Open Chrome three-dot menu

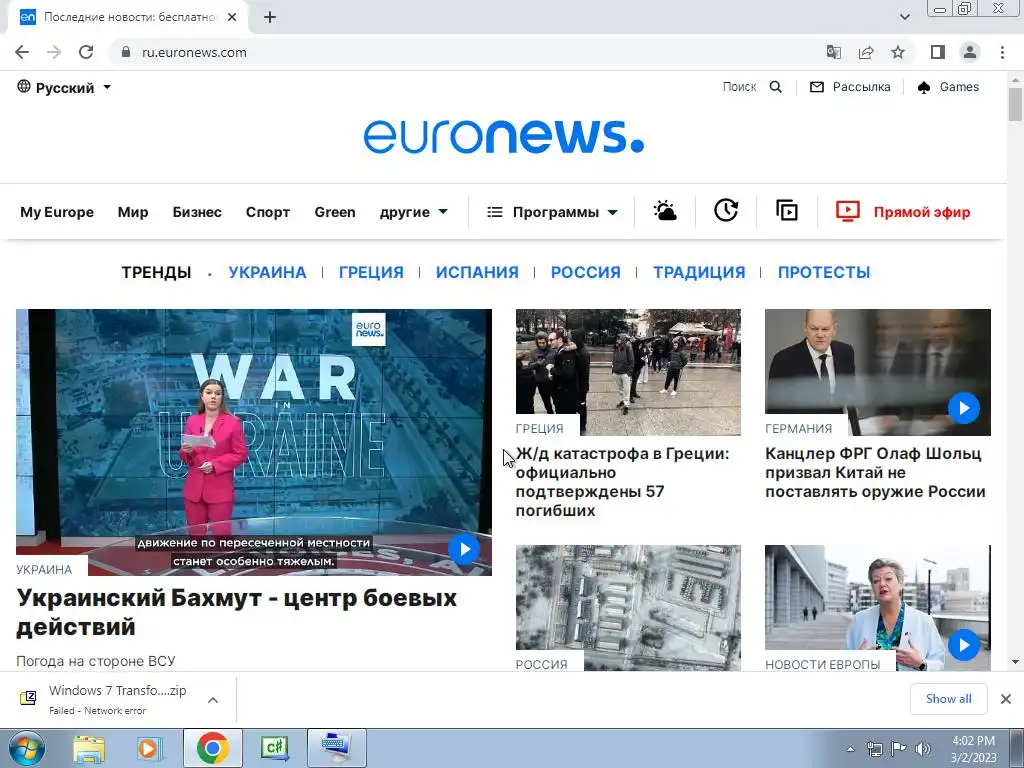[x=1002, y=52]
